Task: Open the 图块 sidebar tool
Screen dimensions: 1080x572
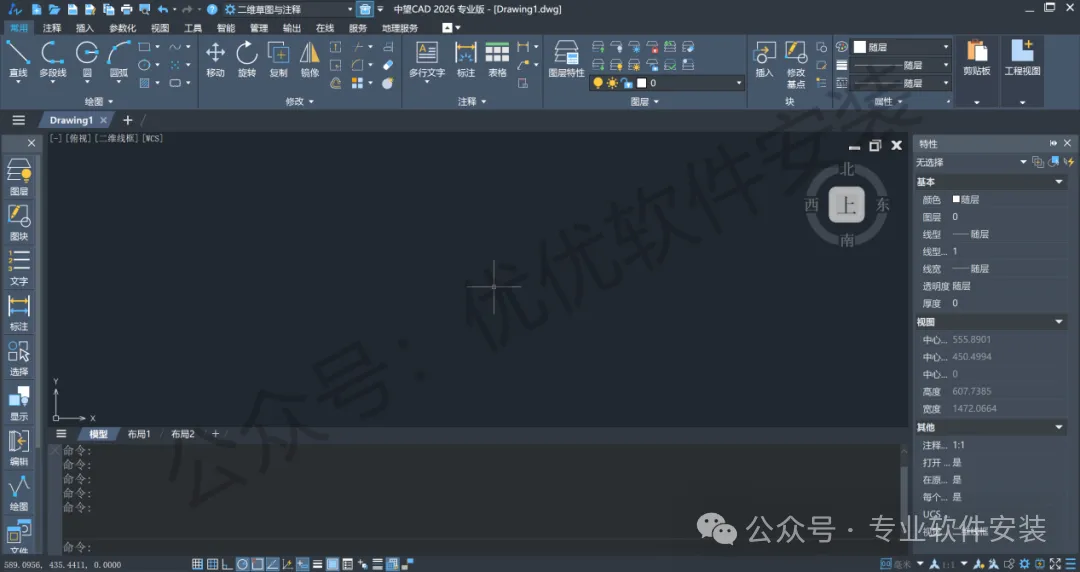Action: click(19, 223)
